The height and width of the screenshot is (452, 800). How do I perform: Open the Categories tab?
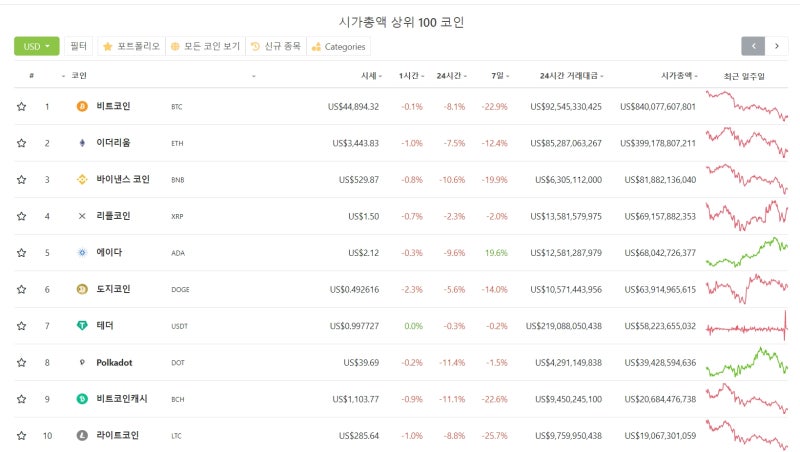(339, 46)
